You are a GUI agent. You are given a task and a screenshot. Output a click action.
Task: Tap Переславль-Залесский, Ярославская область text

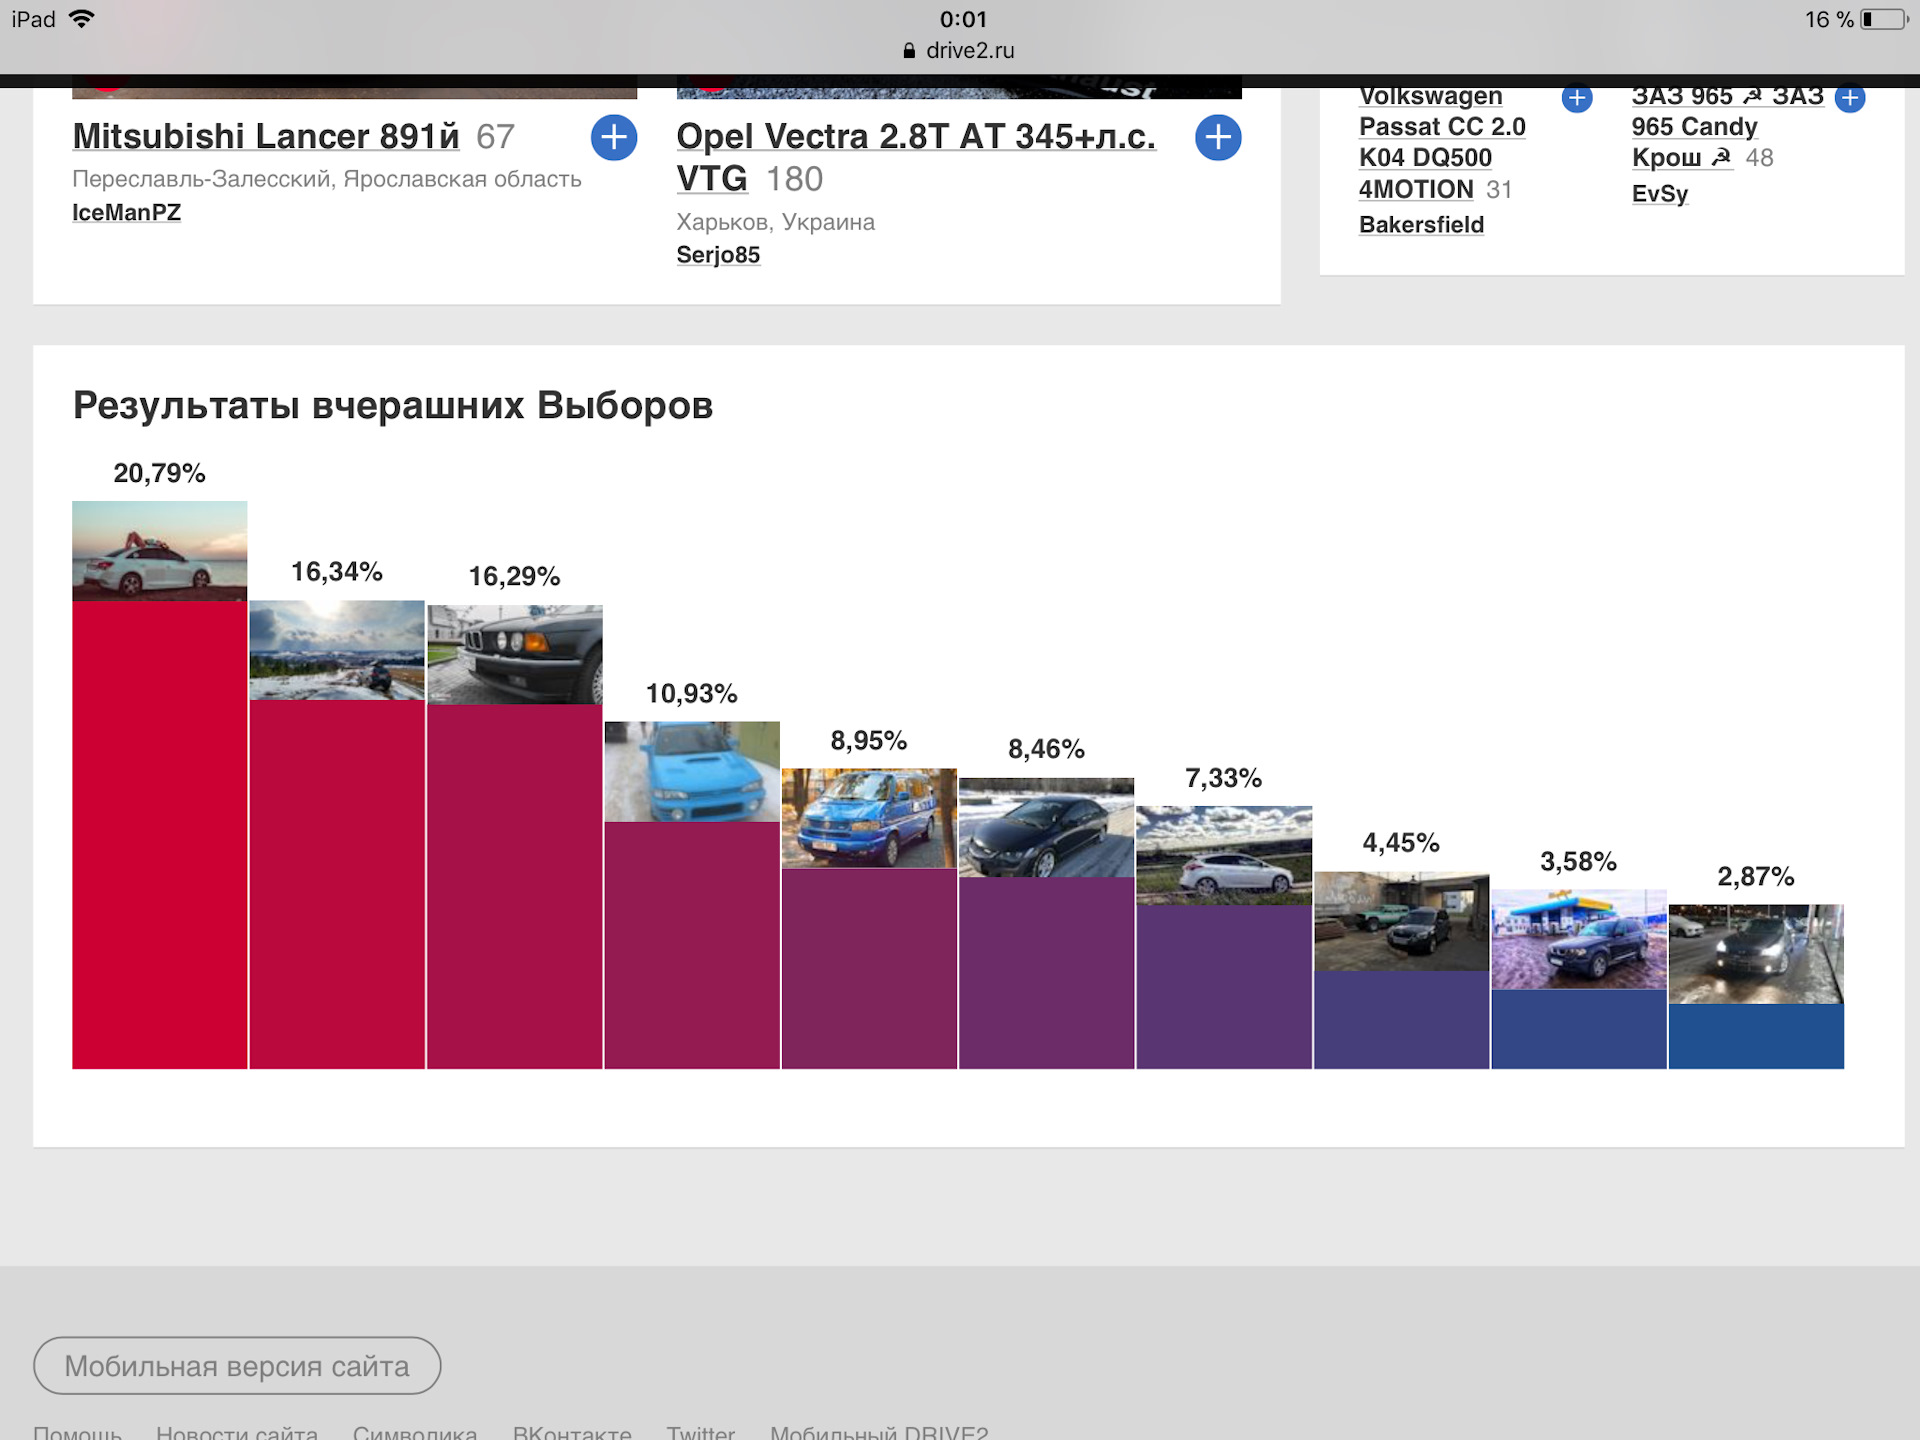[x=327, y=179]
